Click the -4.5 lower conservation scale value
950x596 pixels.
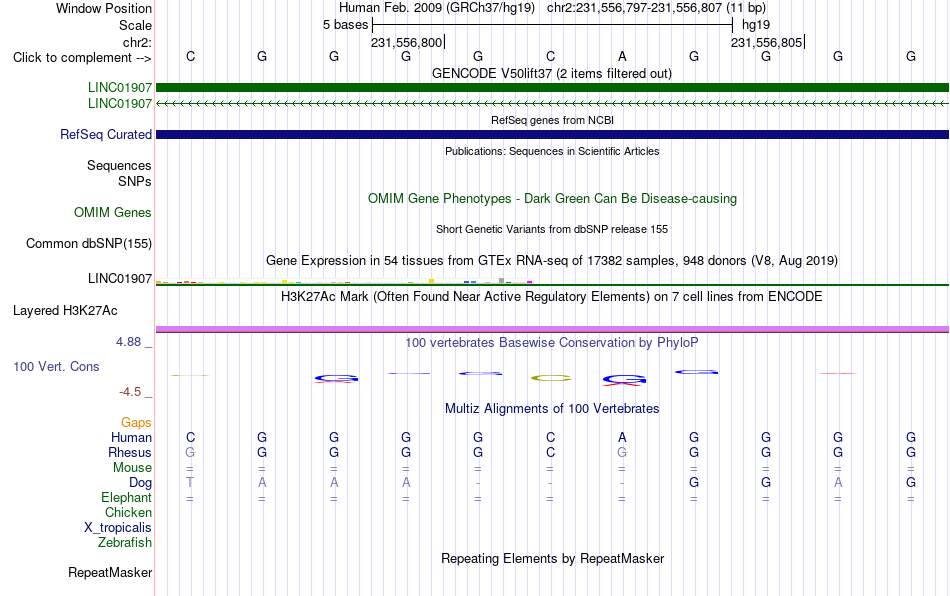[130, 392]
